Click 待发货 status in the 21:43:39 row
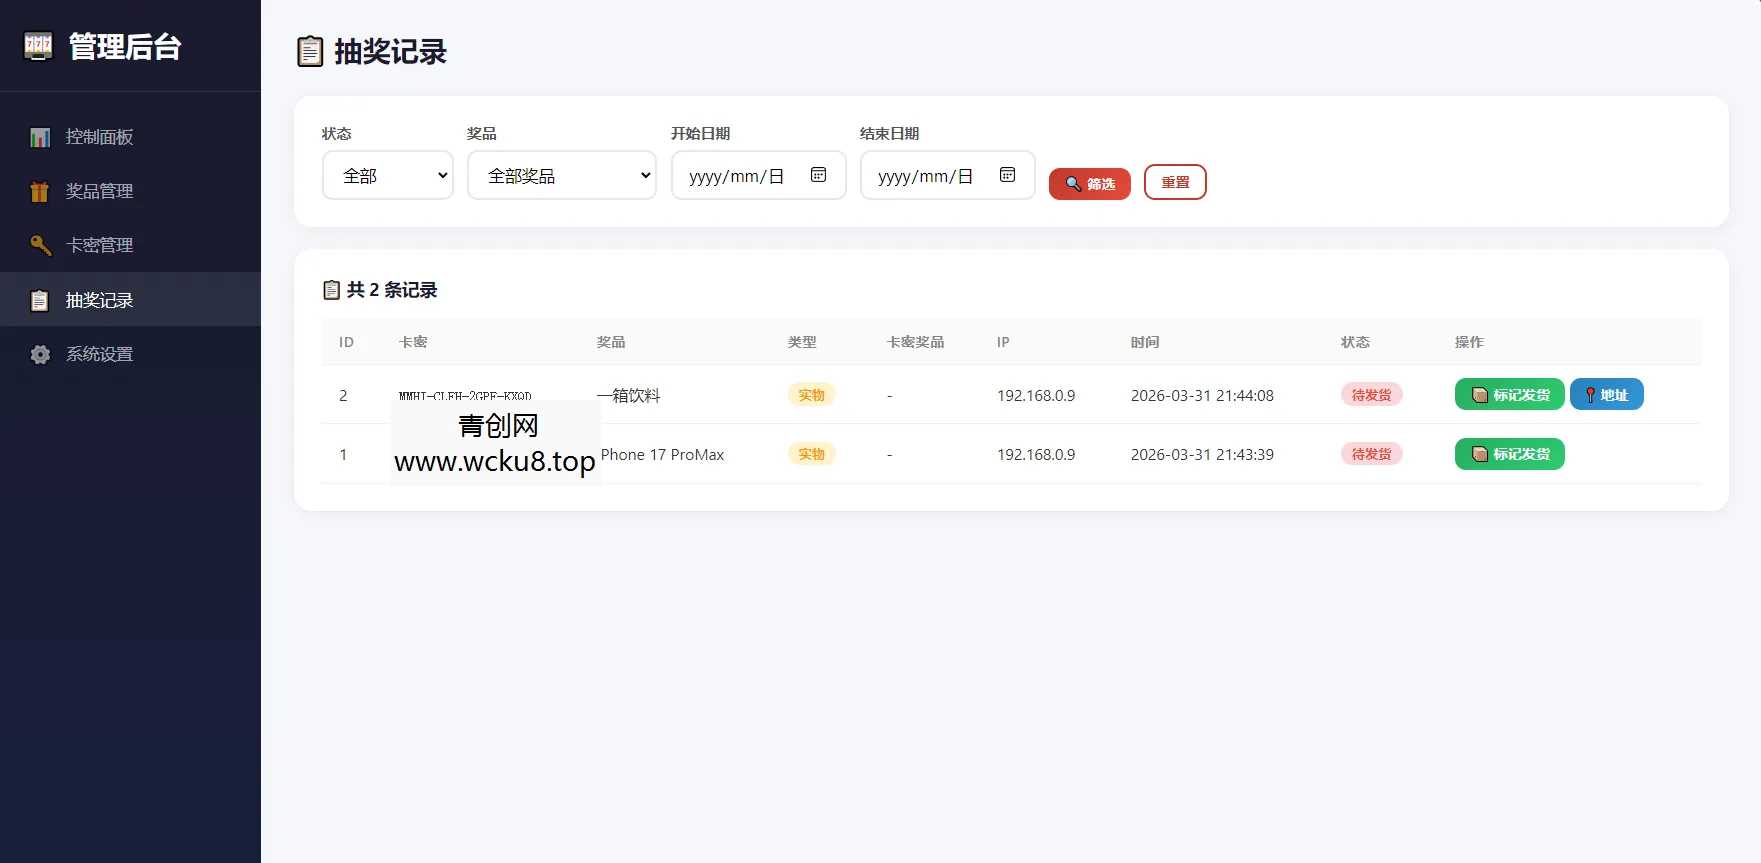This screenshot has height=863, width=1761. click(1372, 454)
